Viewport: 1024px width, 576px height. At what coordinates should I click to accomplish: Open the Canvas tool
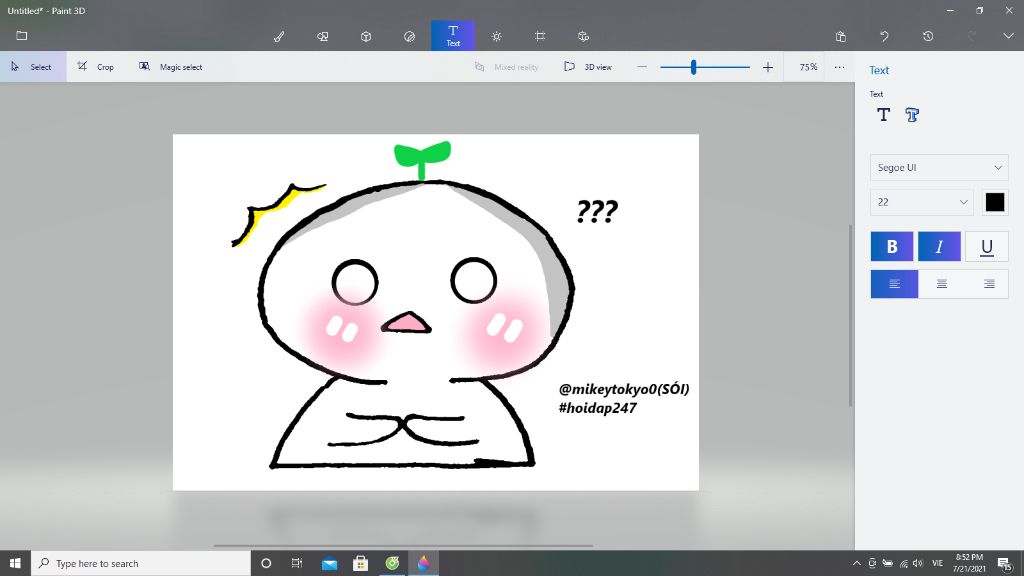(540, 37)
